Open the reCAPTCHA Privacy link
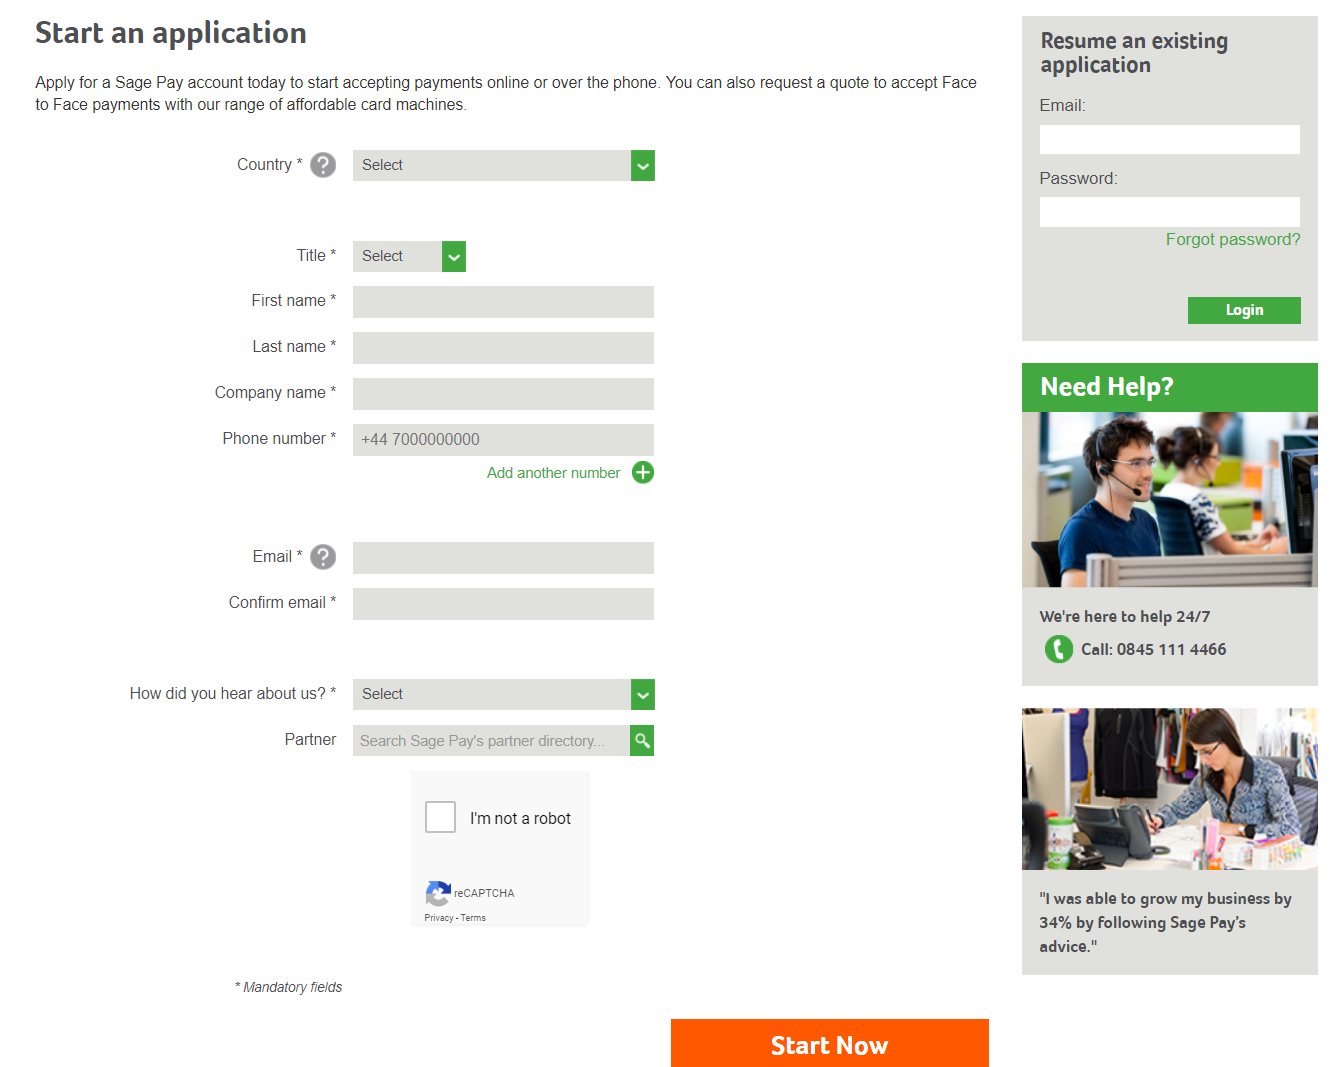Image resolution: width=1337 pixels, height=1067 pixels. pos(438,918)
